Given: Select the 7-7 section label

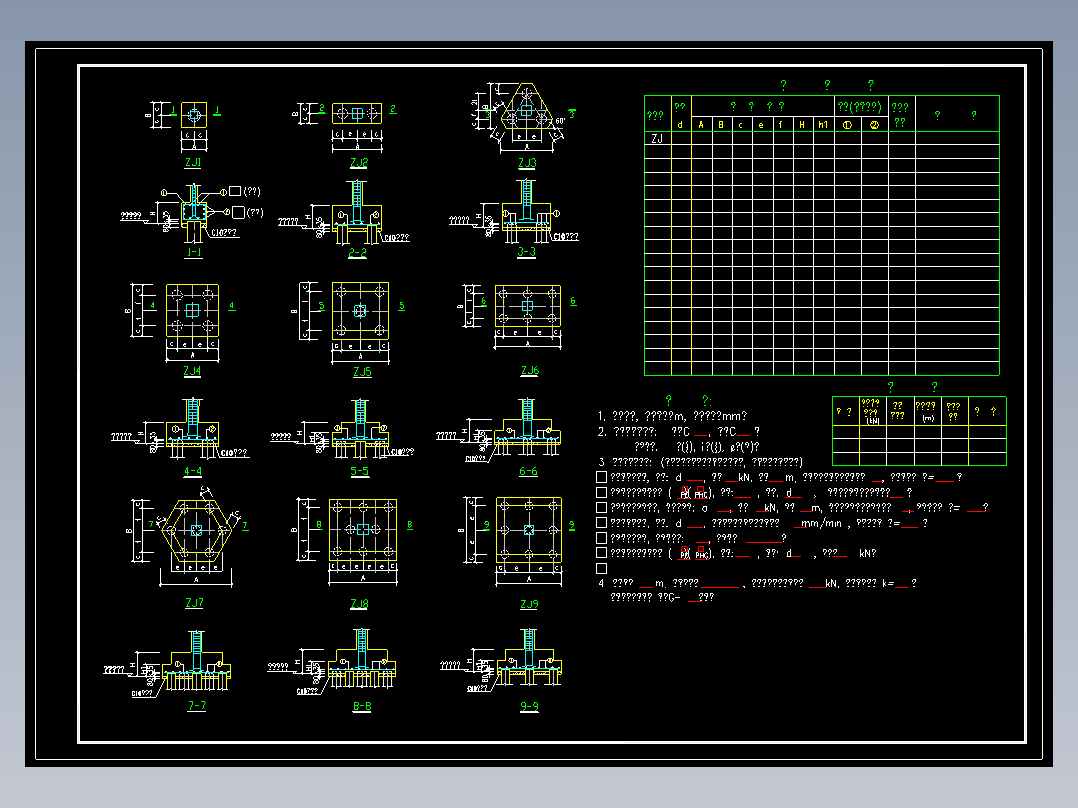Looking at the screenshot, I should 197,706.
